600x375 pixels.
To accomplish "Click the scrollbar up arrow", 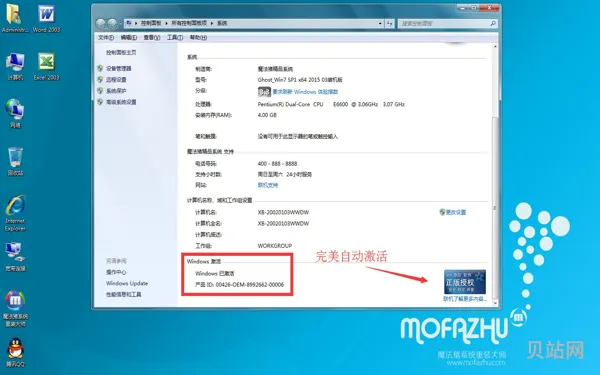I will pos(495,47).
